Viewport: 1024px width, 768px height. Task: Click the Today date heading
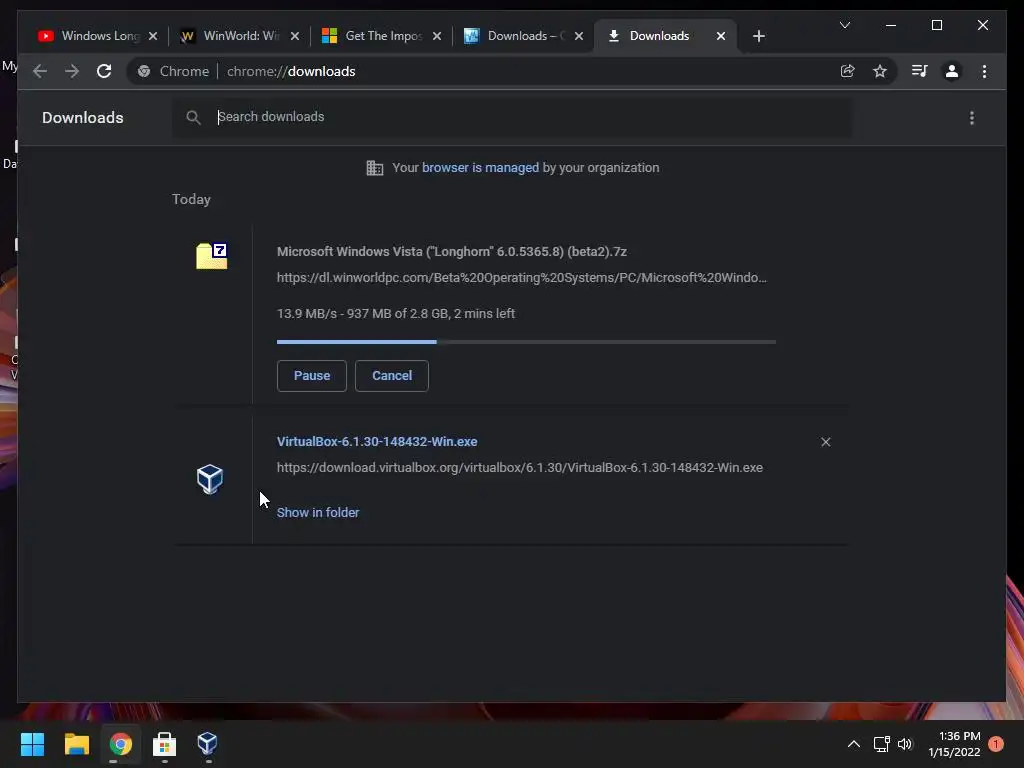click(x=191, y=199)
